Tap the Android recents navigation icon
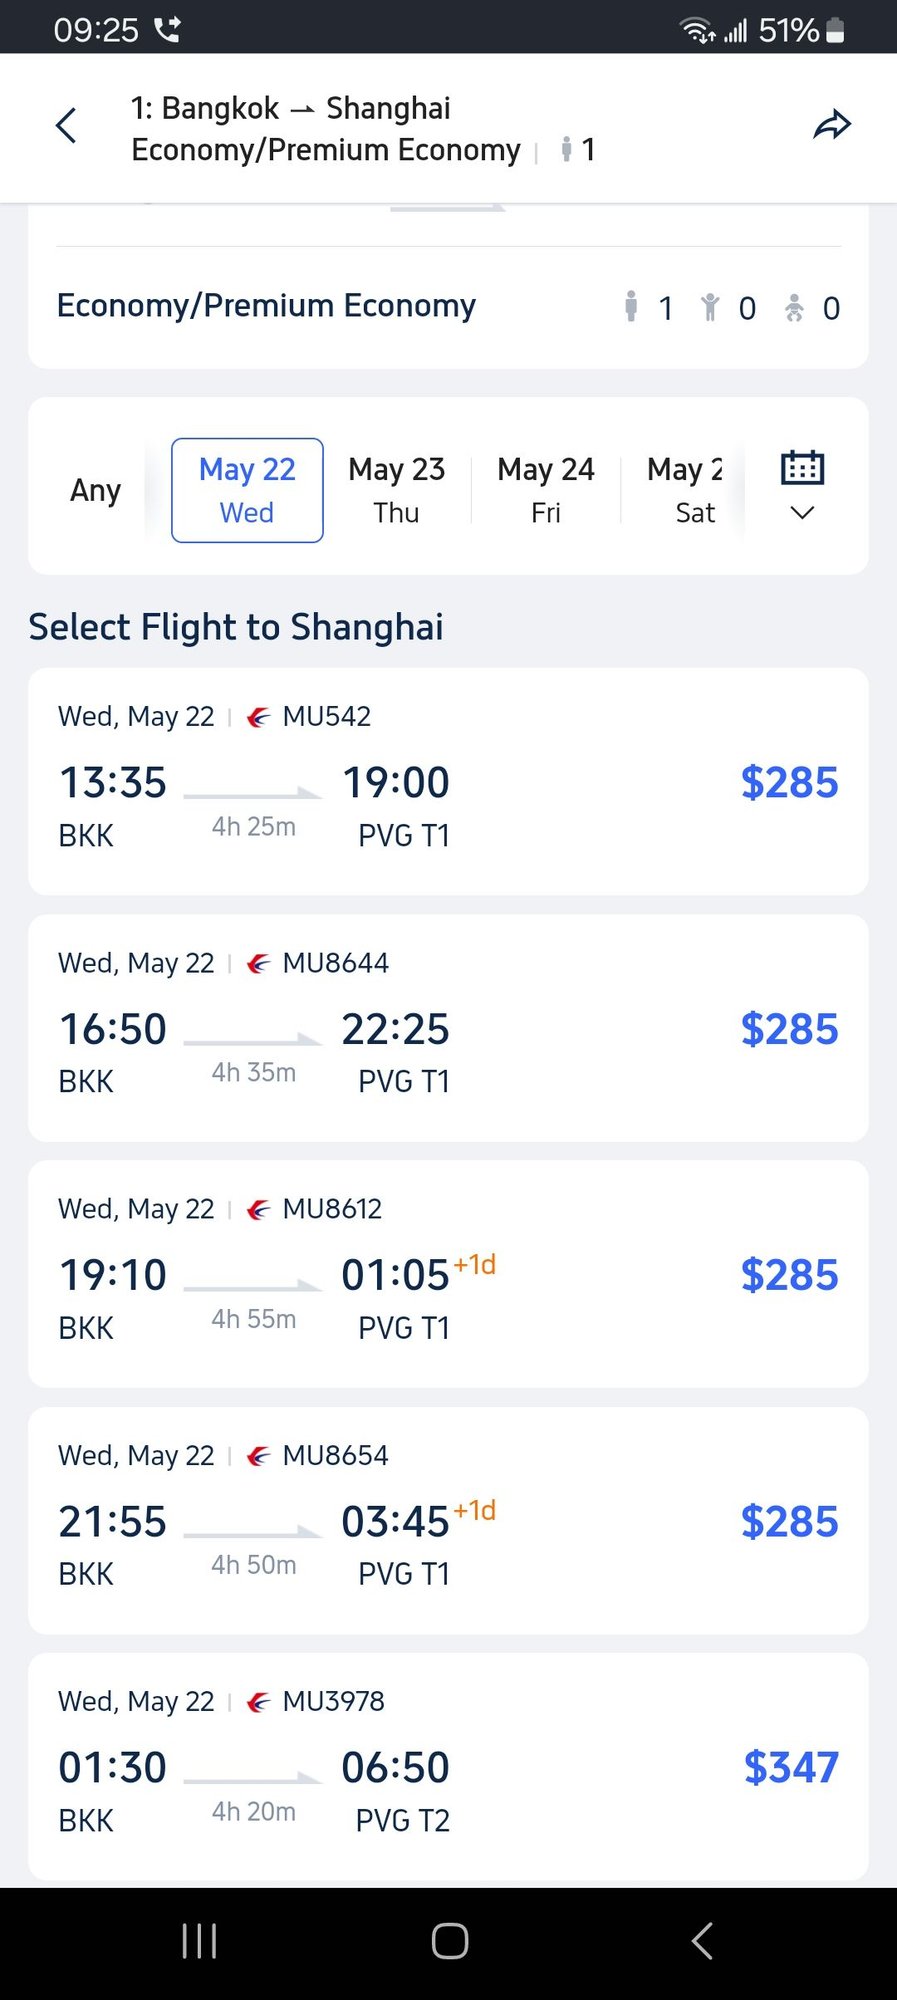The height and width of the screenshot is (2000, 897). click(199, 1940)
